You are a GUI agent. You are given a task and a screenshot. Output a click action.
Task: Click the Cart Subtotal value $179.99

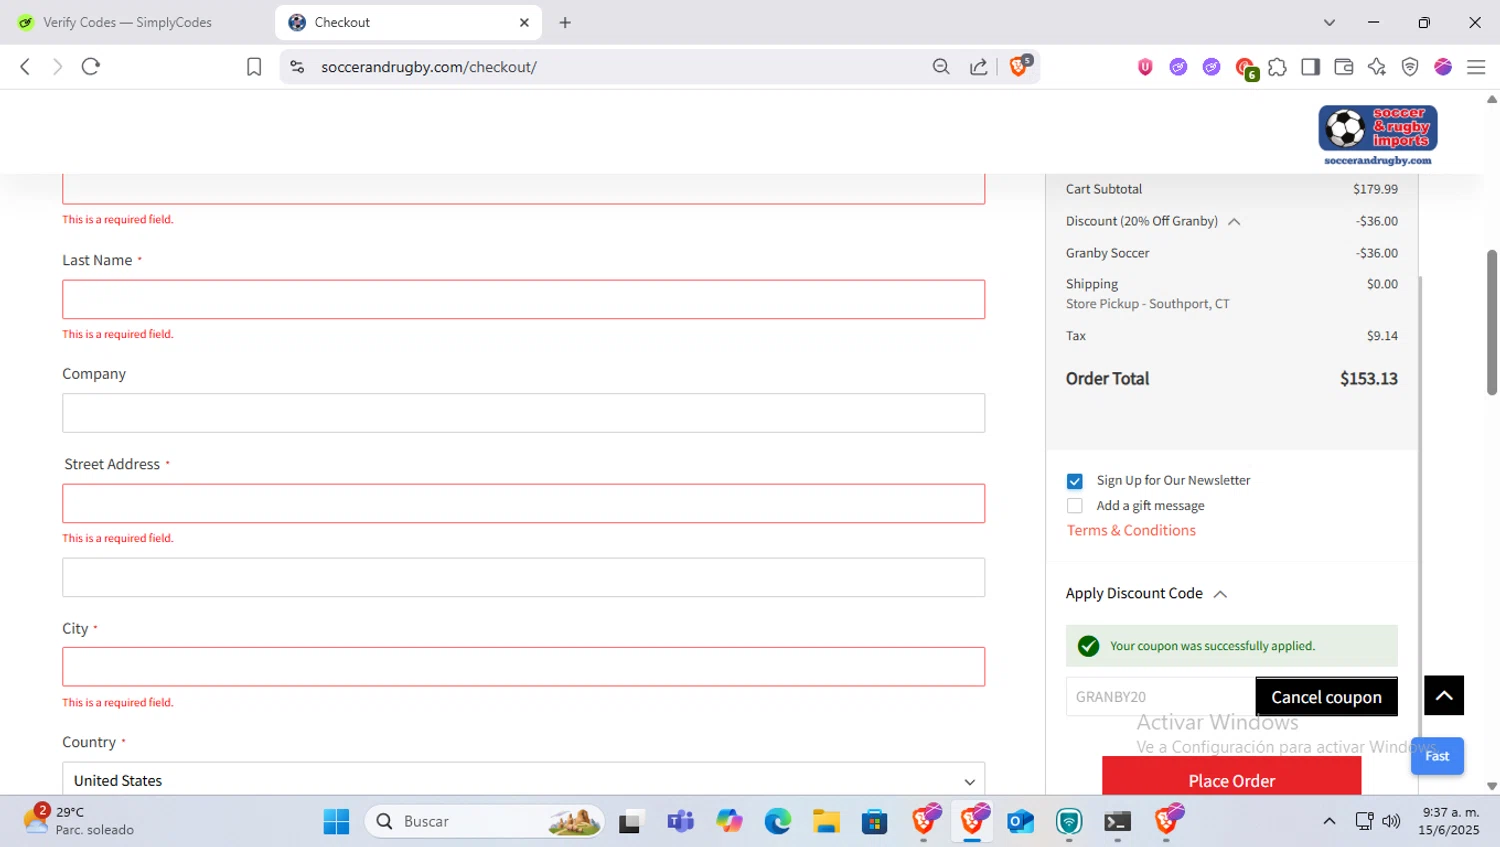(1375, 189)
